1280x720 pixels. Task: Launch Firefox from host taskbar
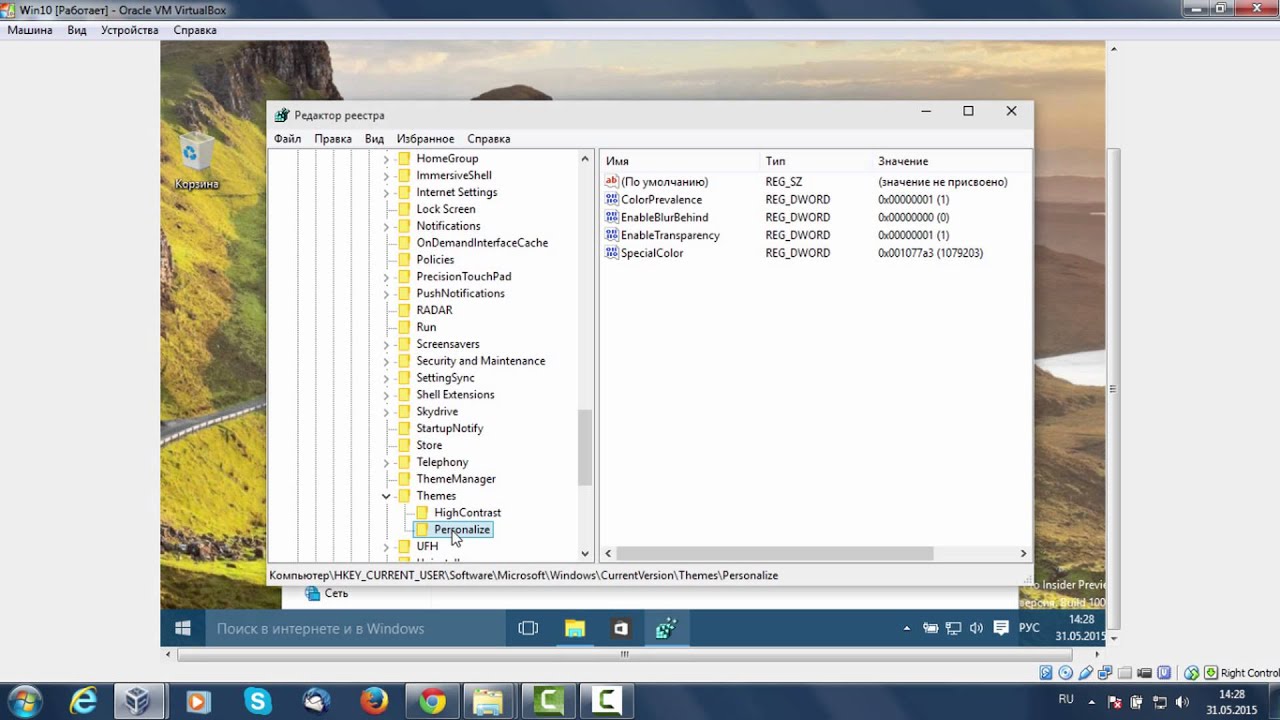click(374, 701)
